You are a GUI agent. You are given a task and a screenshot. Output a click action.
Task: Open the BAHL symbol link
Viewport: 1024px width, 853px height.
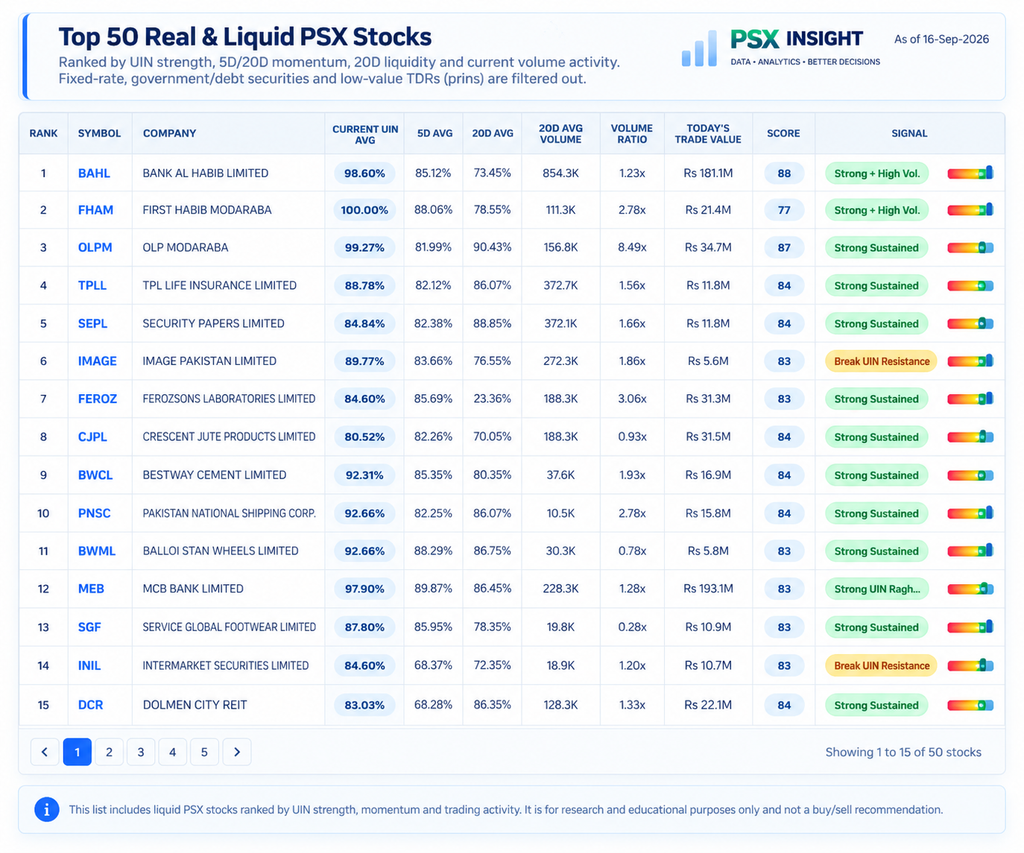point(94,173)
